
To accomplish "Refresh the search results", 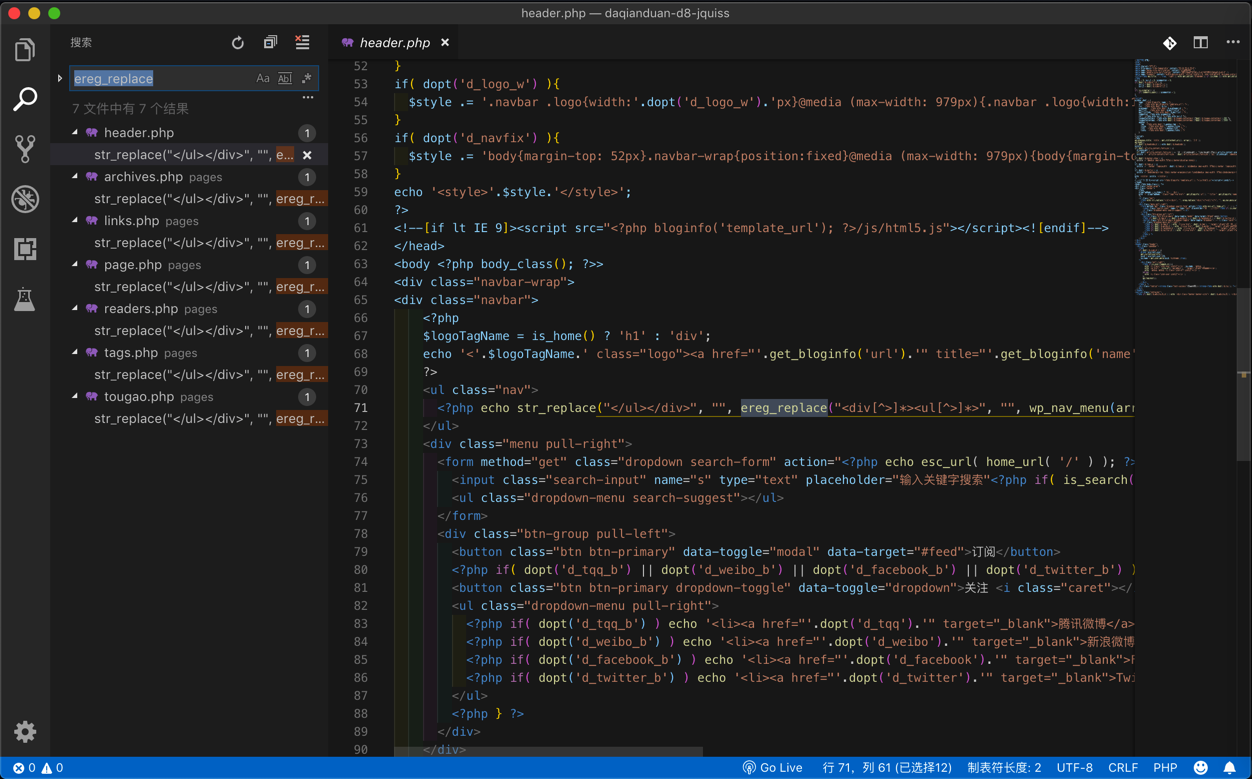I will 238,43.
